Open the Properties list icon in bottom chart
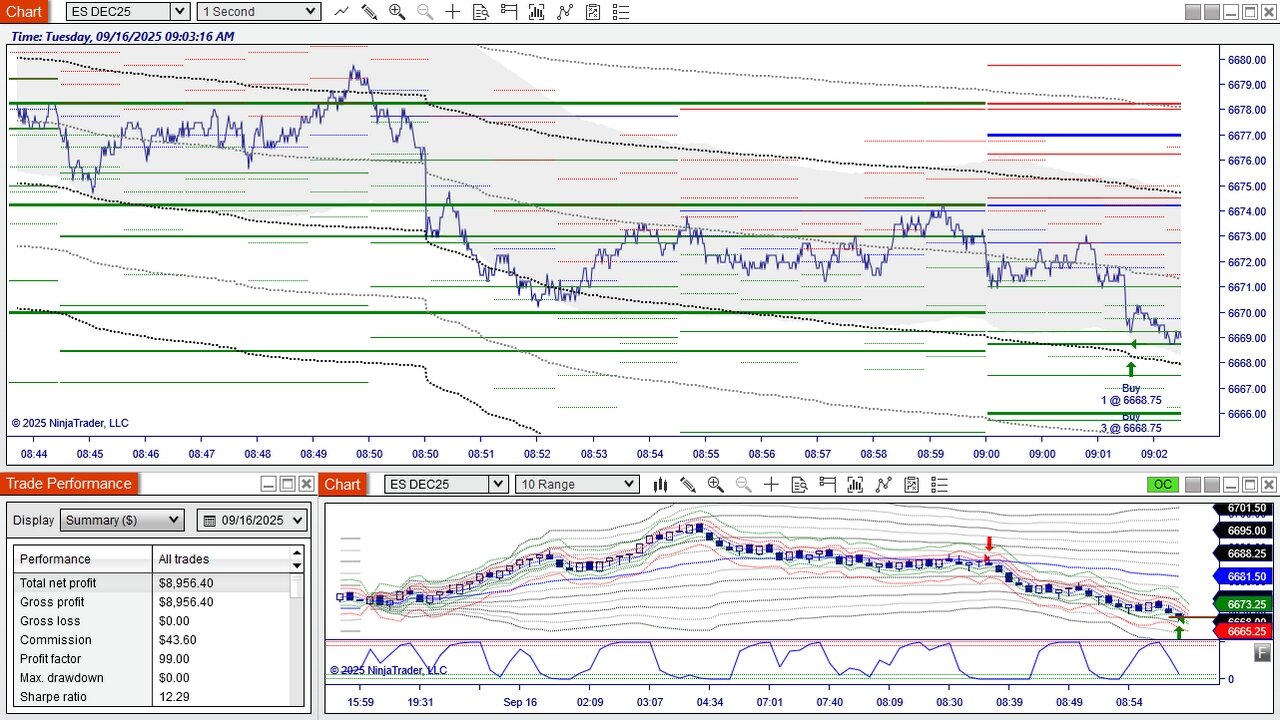 [939, 485]
